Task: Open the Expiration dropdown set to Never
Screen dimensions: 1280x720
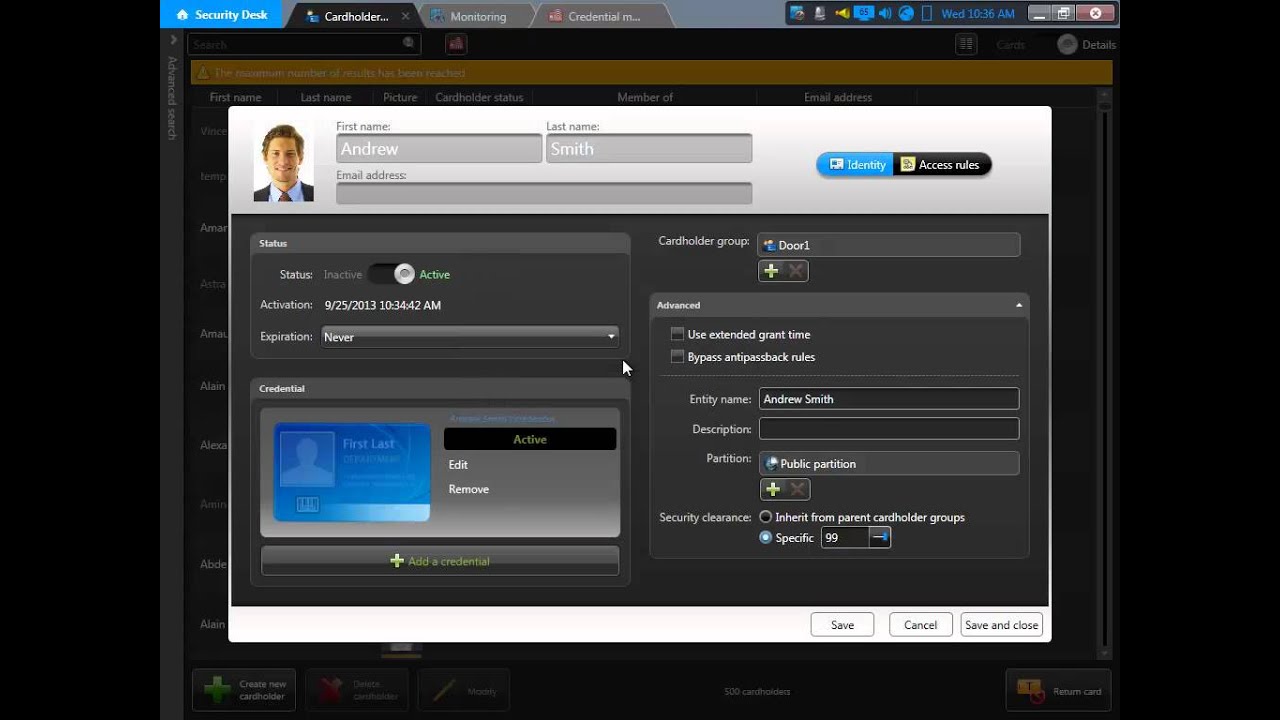Action: click(469, 337)
